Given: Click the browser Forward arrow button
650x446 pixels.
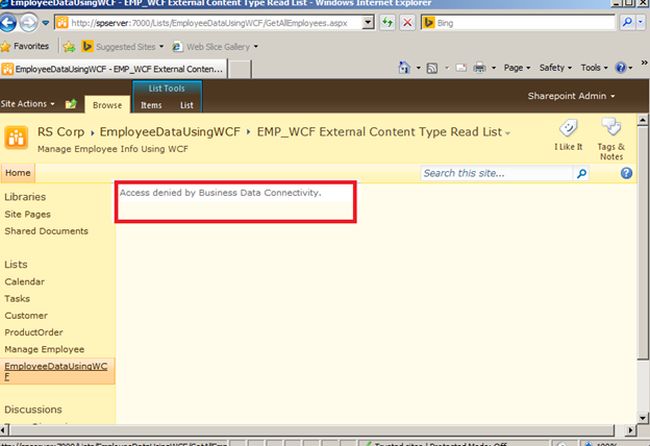Looking at the screenshot, I should [28, 22].
